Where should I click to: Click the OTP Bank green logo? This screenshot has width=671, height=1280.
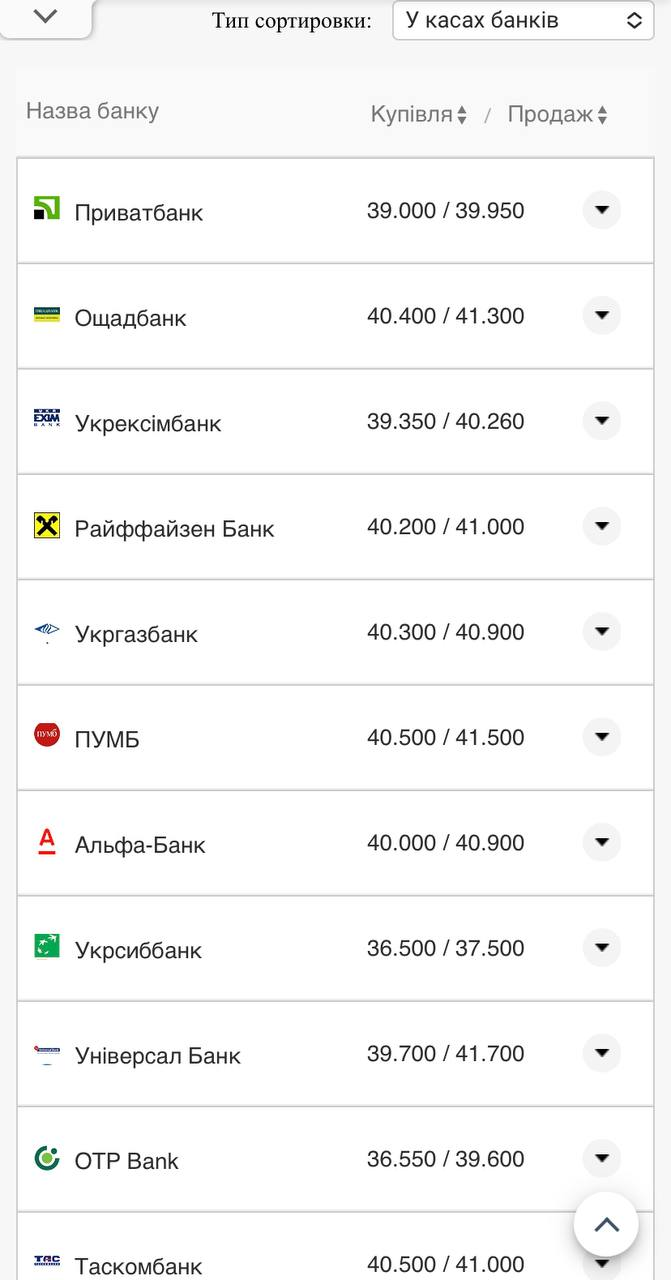[47, 1158]
